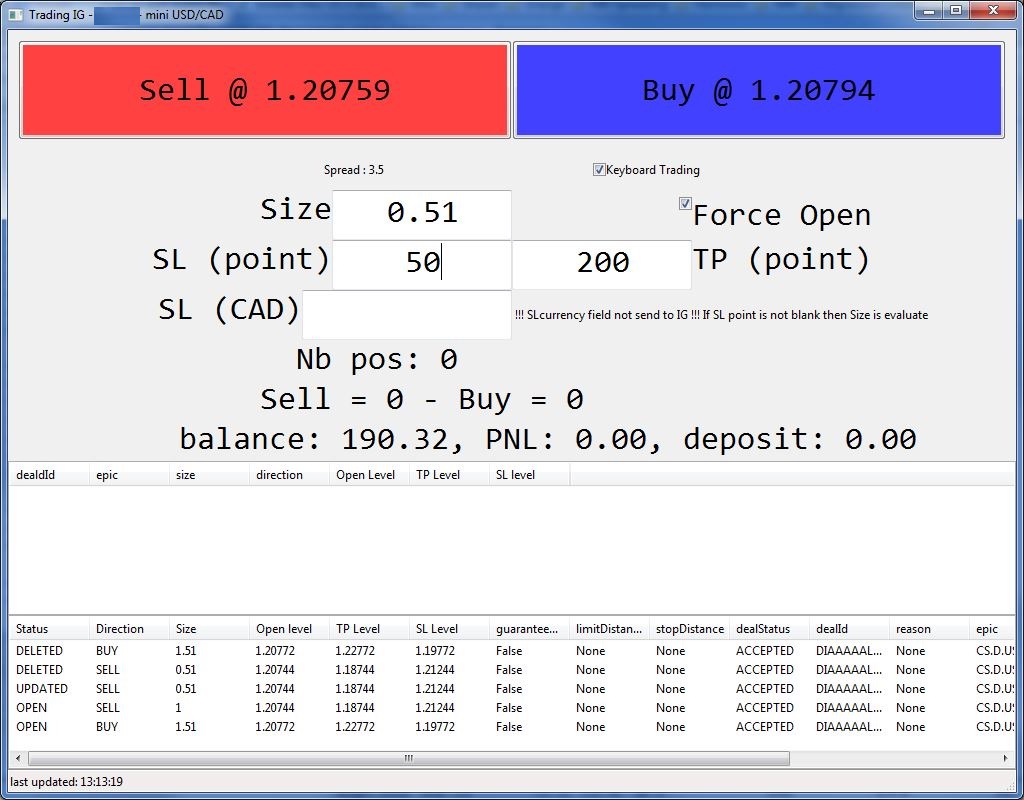Click the Open level header in history table
Screen dimensions: 1024x800
289,629
